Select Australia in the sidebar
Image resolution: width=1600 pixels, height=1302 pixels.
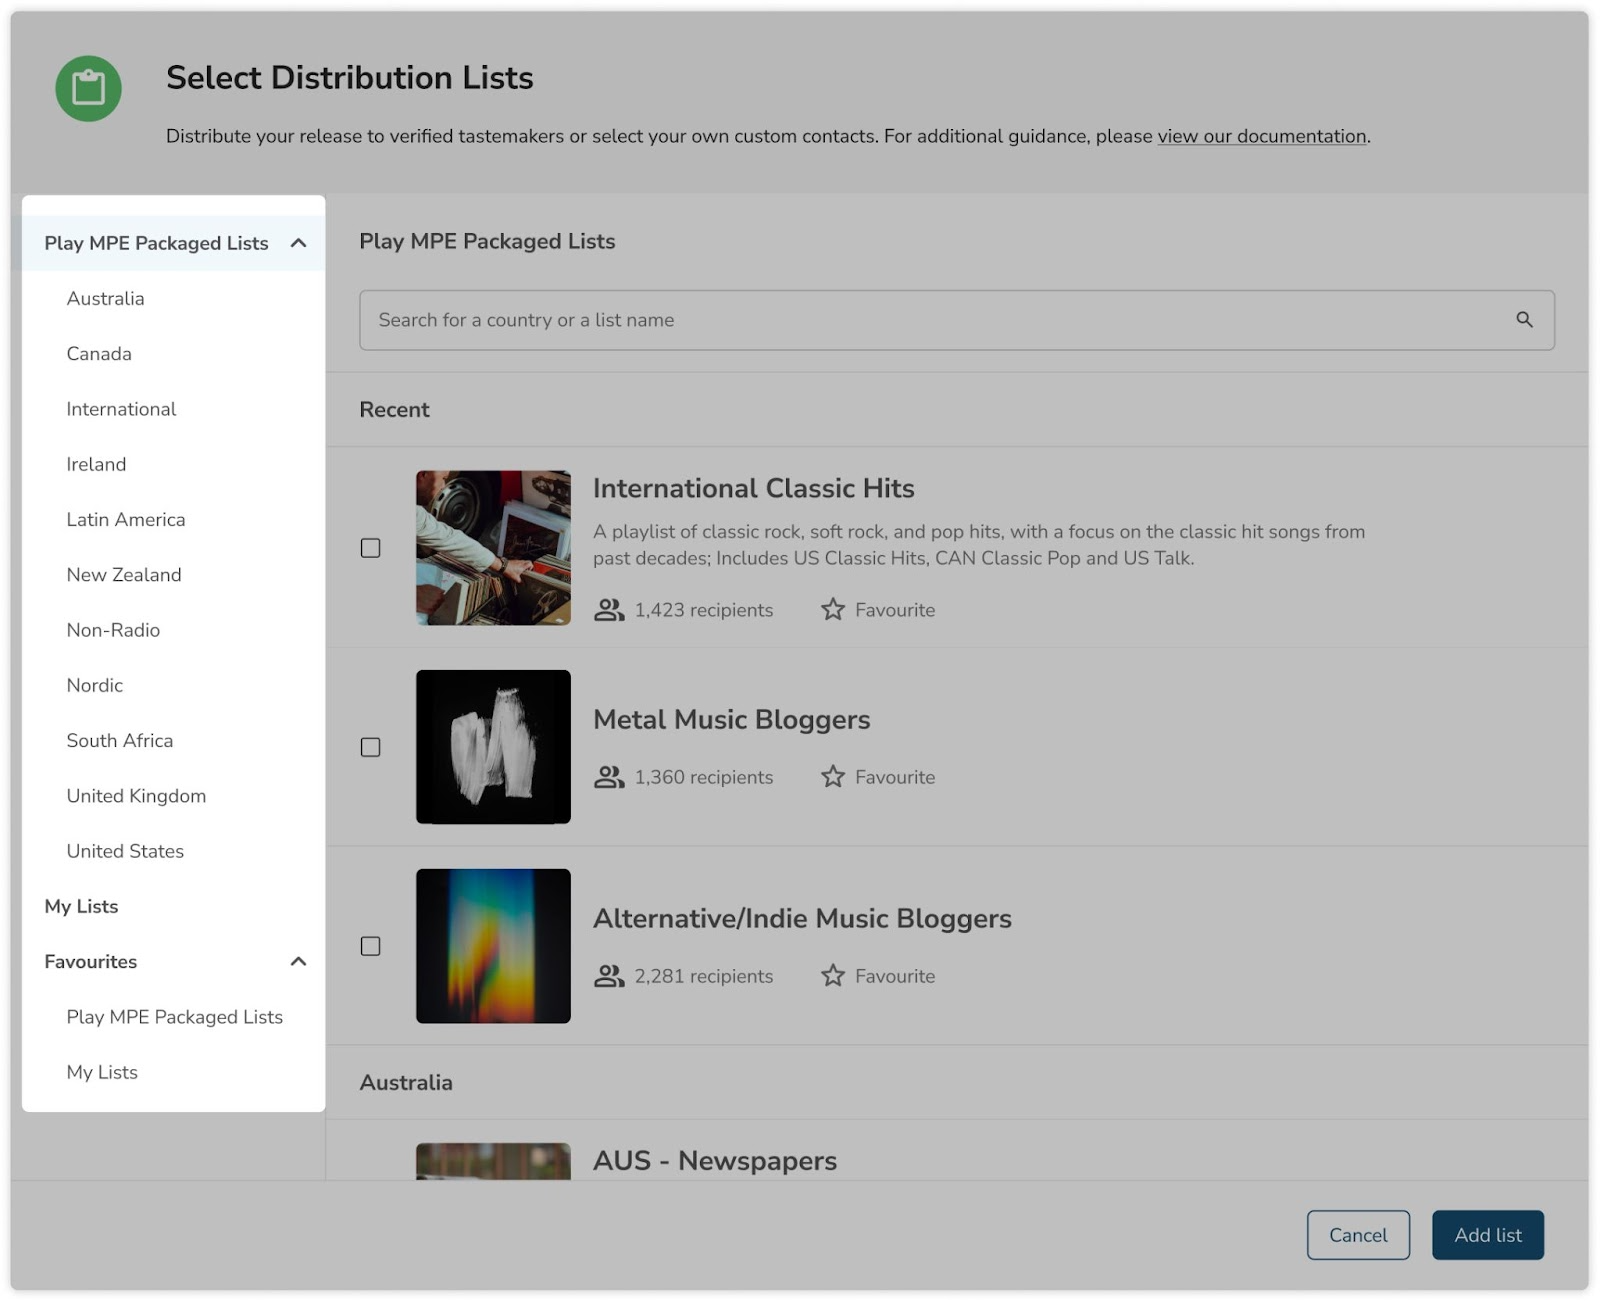(105, 298)
